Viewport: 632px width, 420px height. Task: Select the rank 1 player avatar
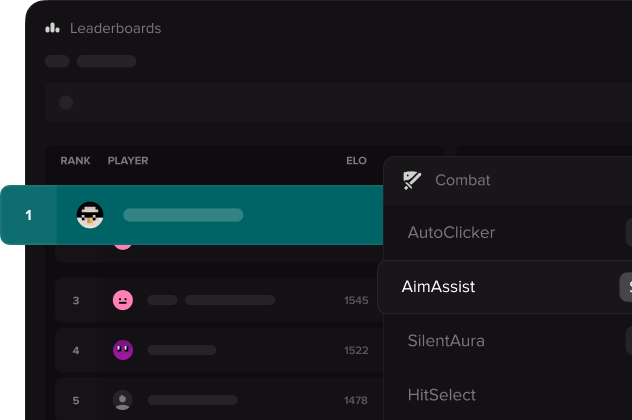pyautogui.click(x=91, y=215)
